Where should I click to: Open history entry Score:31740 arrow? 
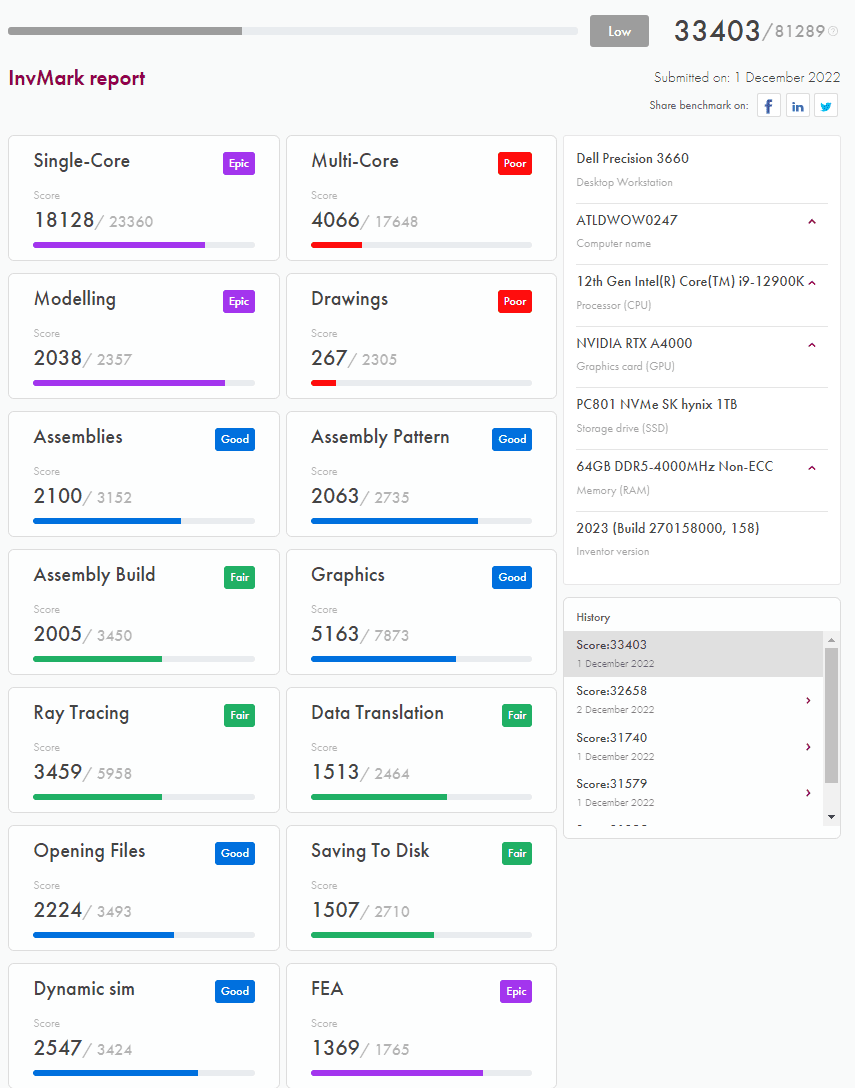pyautogui.click(x=809, y=747)
